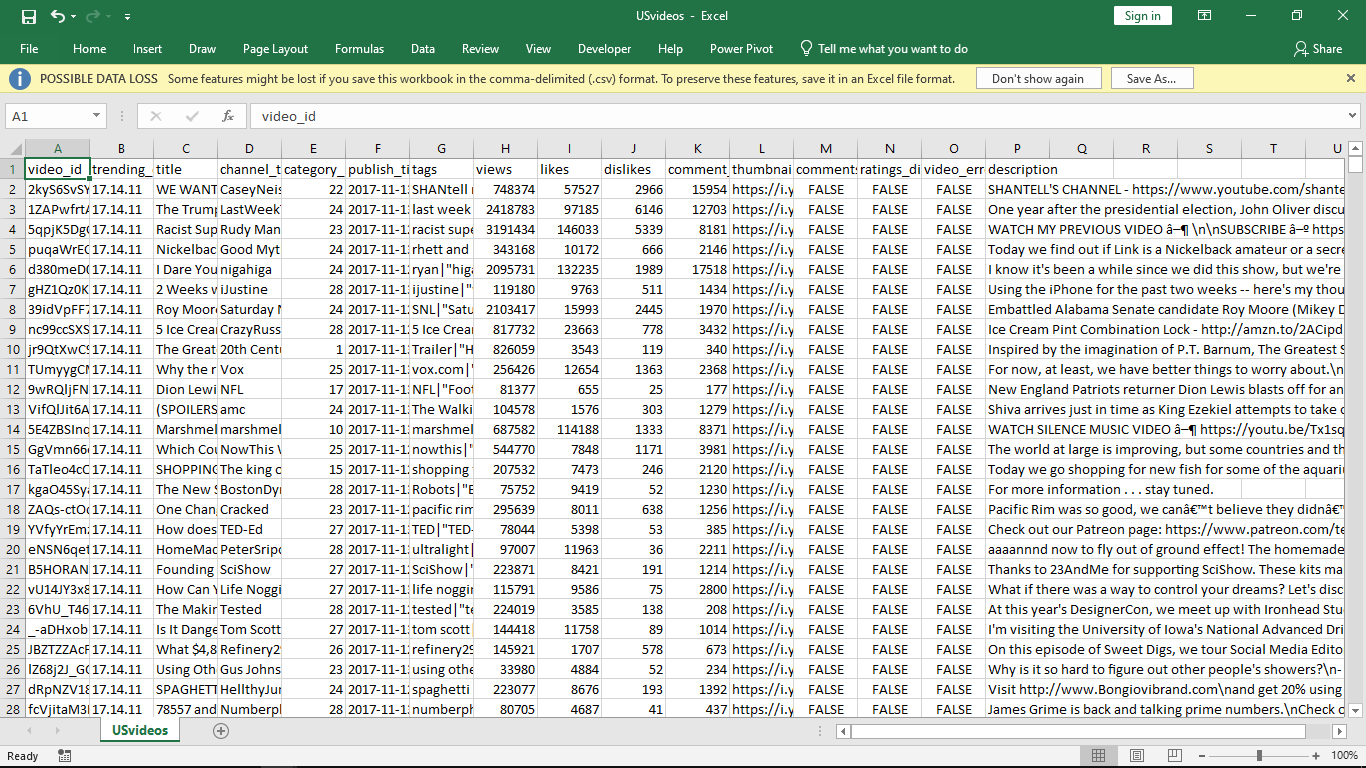The image size is (1366, 768).
Task: Click the 100% zoom level
Action: coord(1344,755)
